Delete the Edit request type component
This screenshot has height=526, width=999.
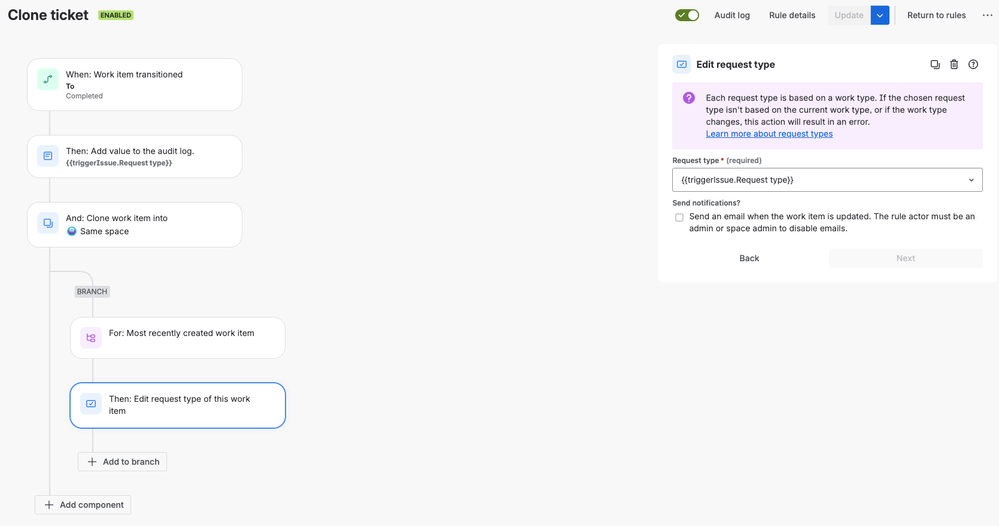[954, 64]
